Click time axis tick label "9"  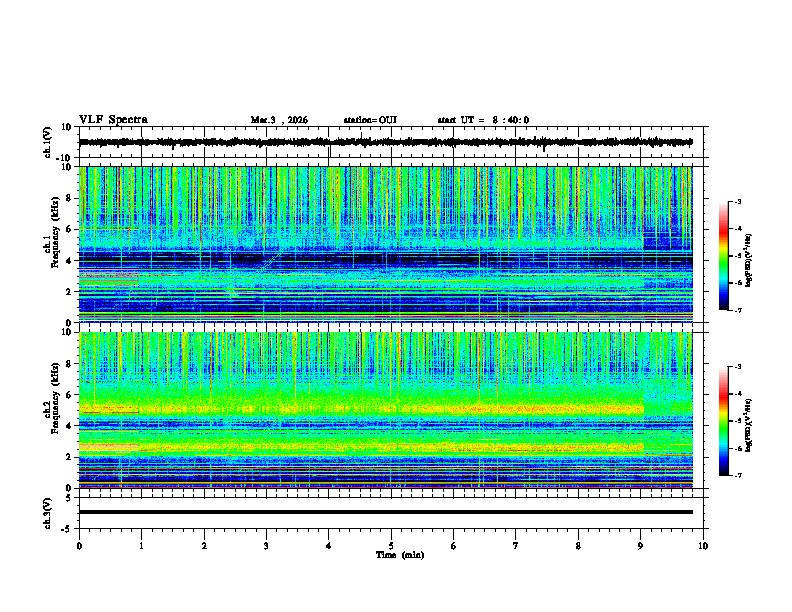[x=640, y=546]
